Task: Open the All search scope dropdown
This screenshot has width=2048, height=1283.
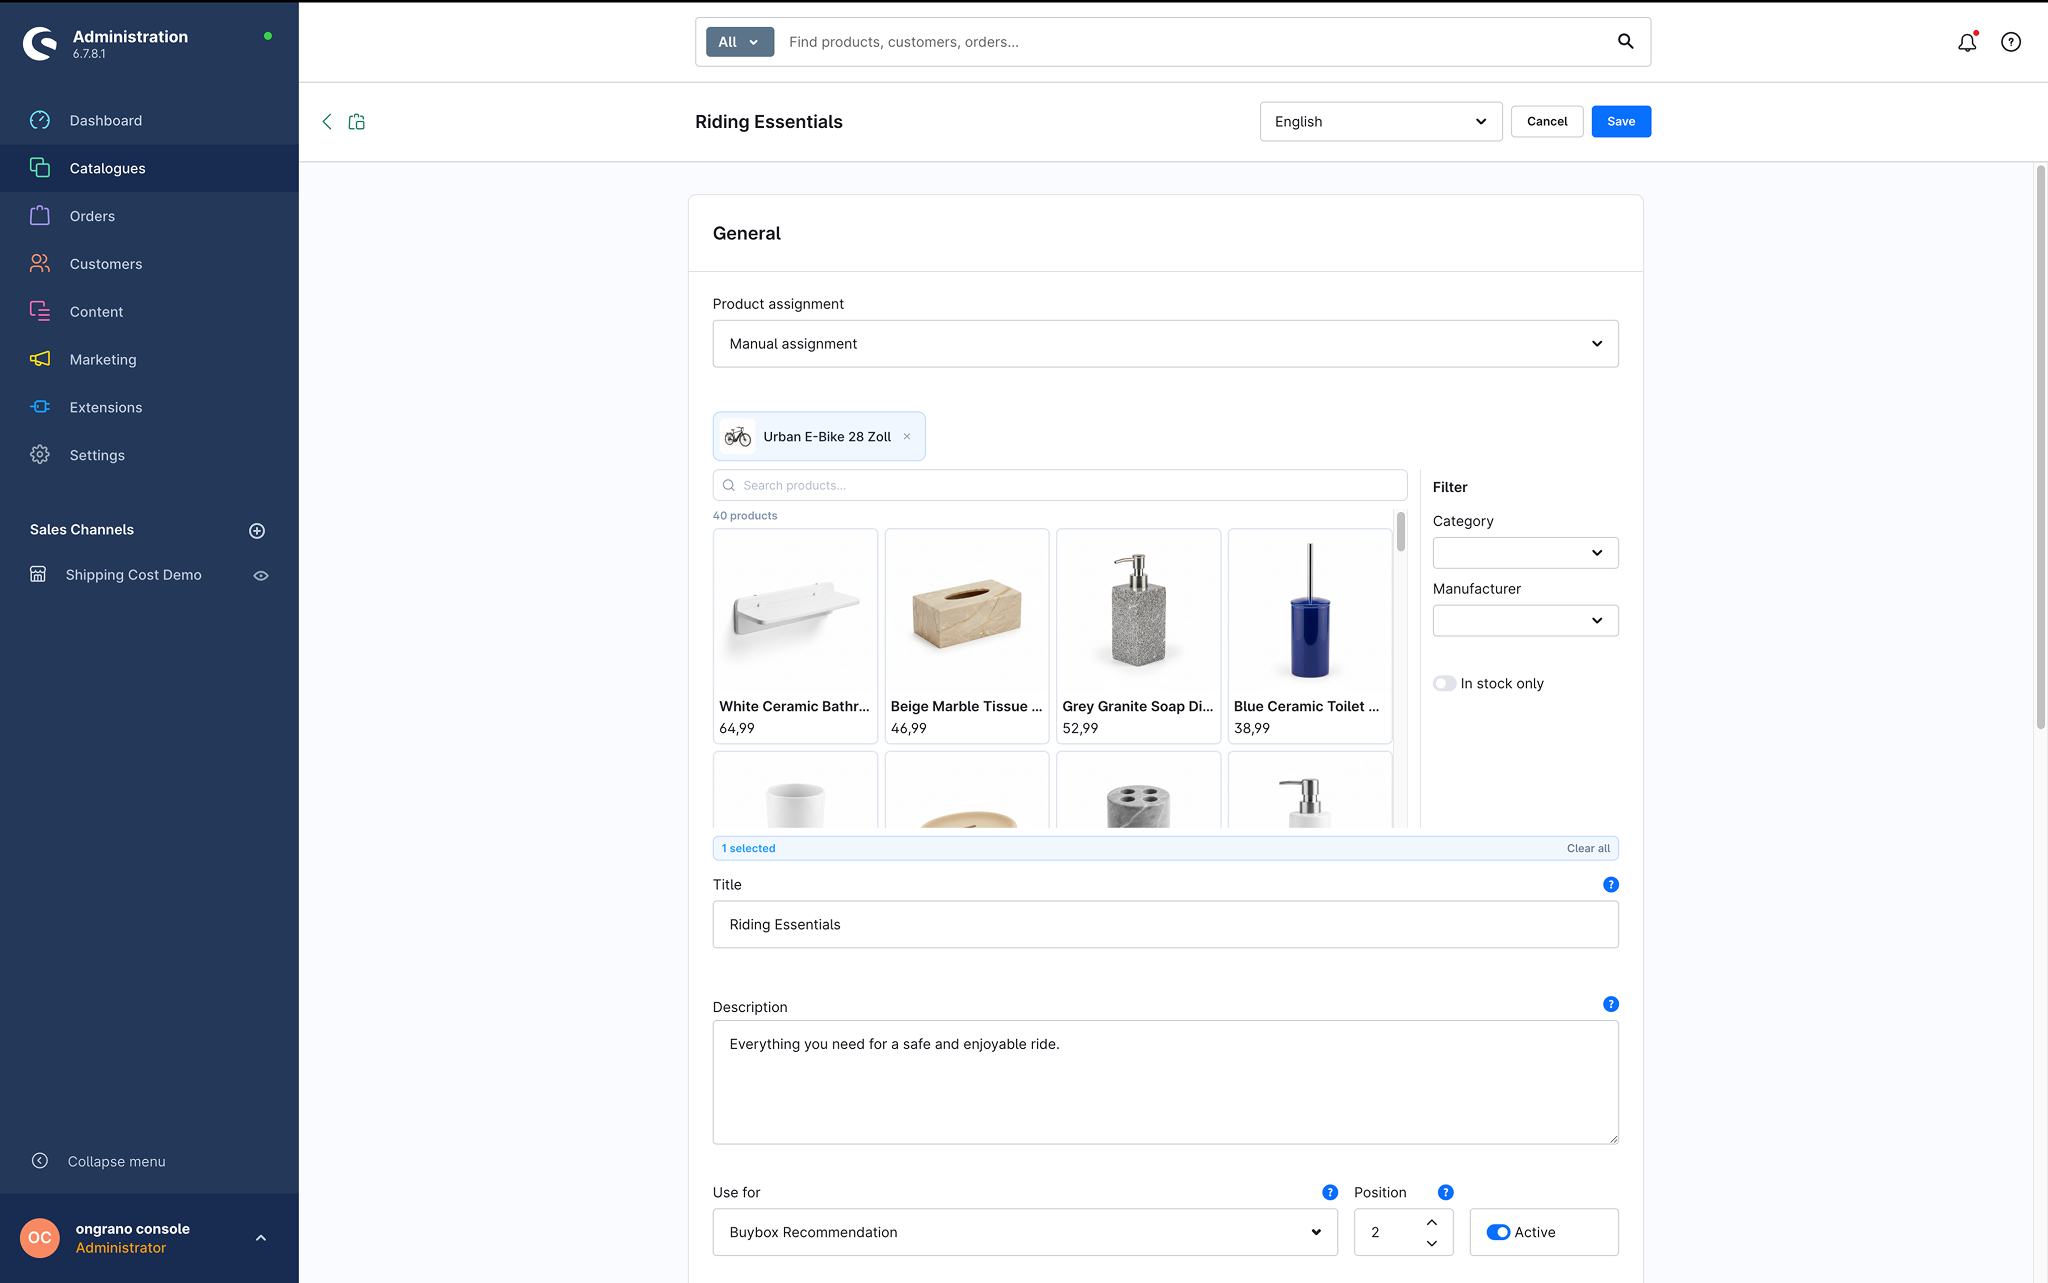Action: tap(740, 42)
